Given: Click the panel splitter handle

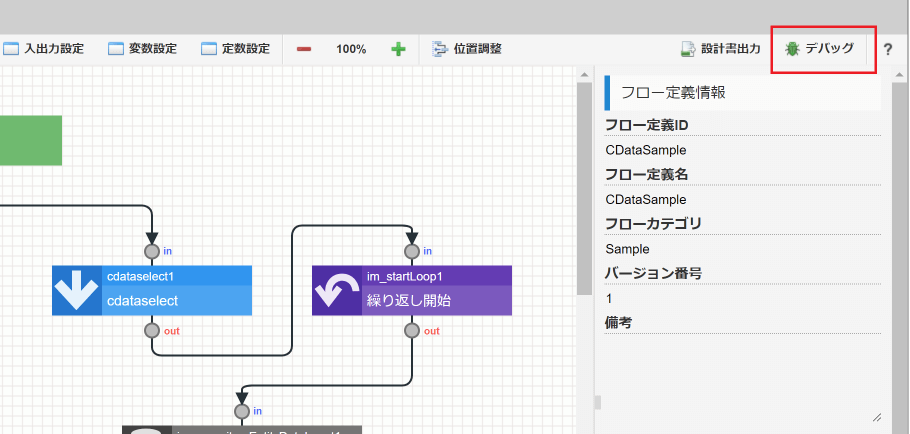Looking at the screenshot, I should tap(598, 403).
